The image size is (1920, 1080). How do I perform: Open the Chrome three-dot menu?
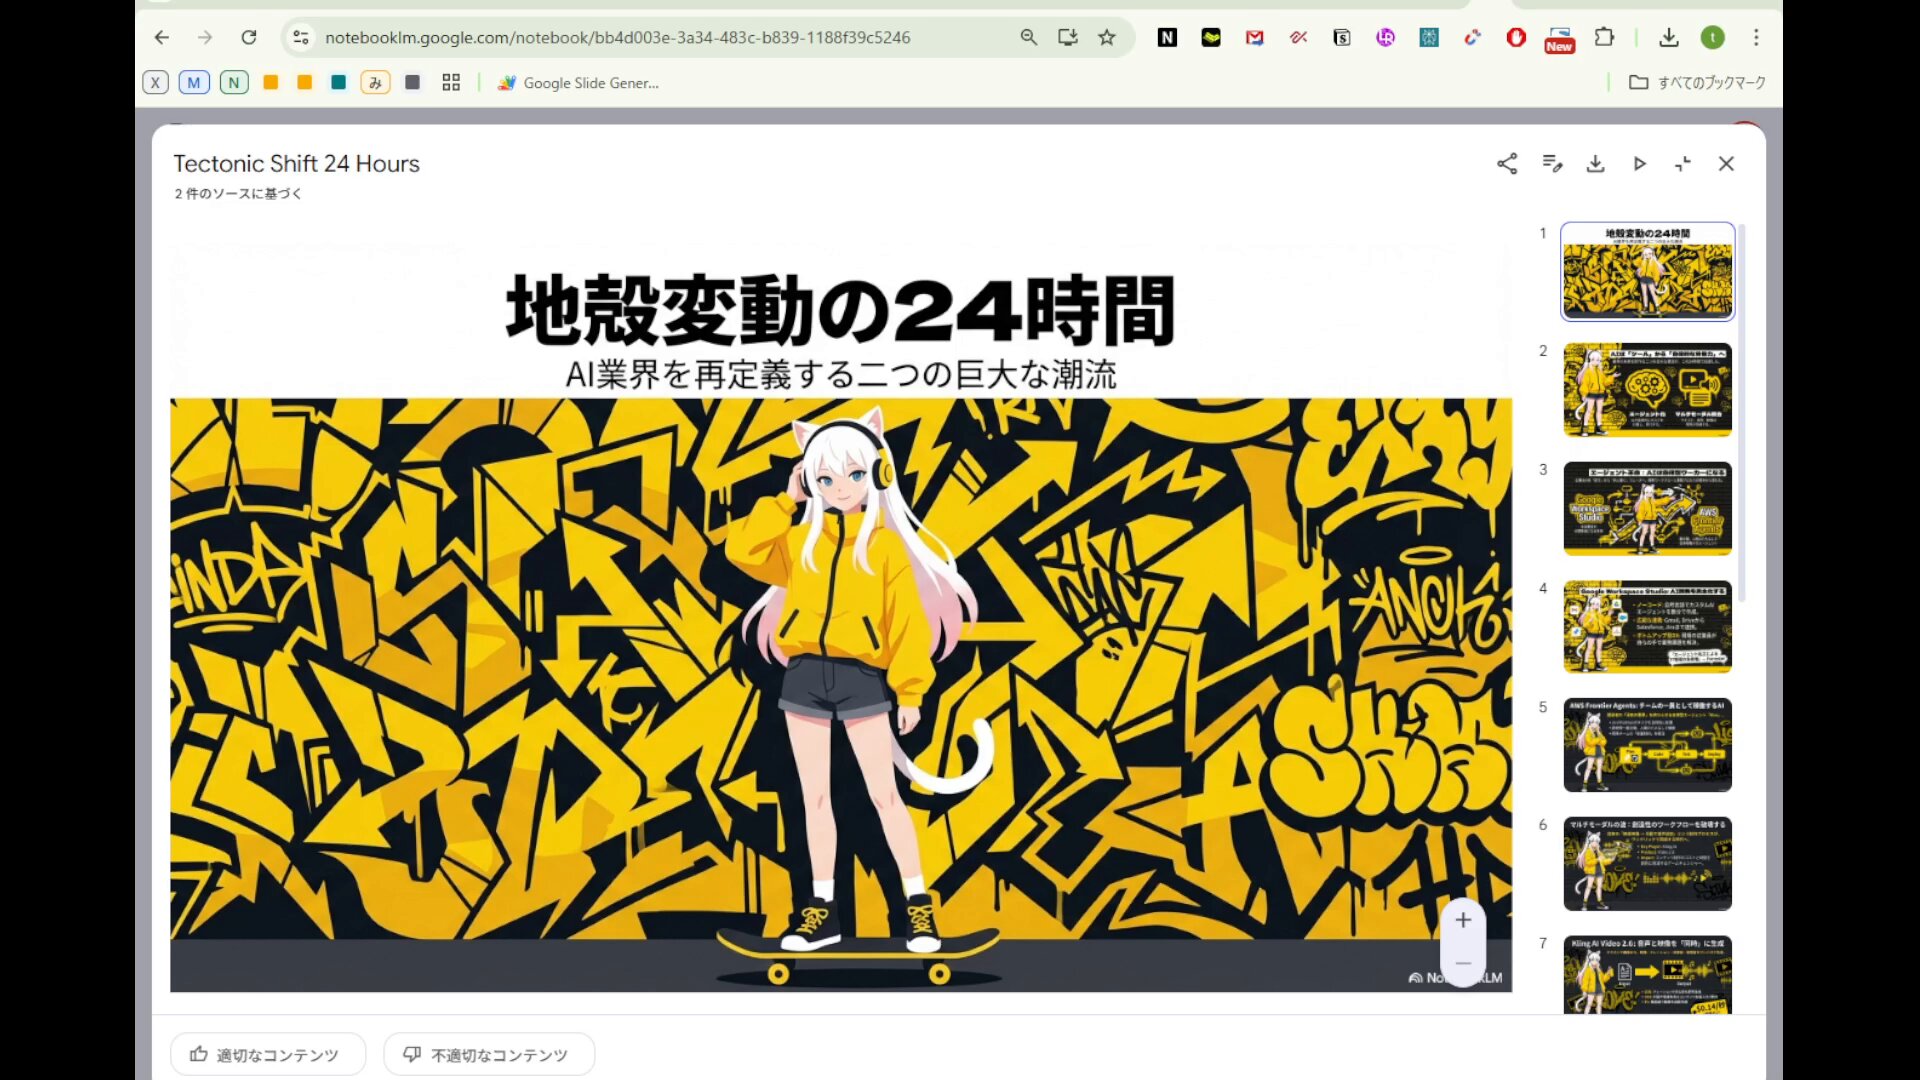(1756, 37)
